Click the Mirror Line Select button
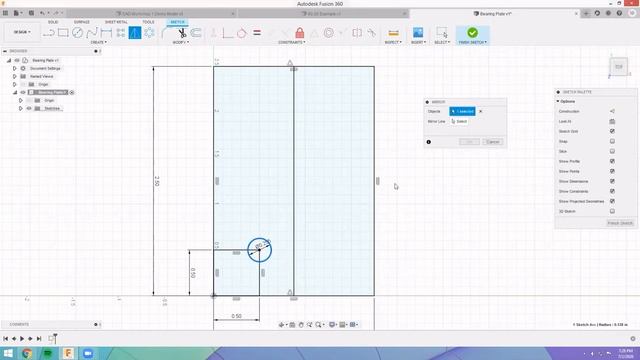 pyautogui.click(x=459, y=121)
